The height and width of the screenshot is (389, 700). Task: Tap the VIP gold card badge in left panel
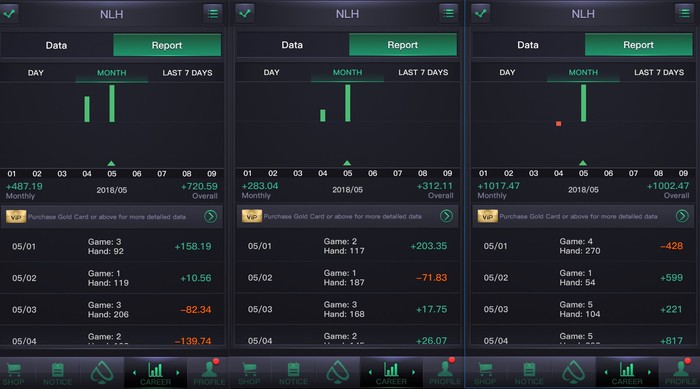tap(16, 217)
